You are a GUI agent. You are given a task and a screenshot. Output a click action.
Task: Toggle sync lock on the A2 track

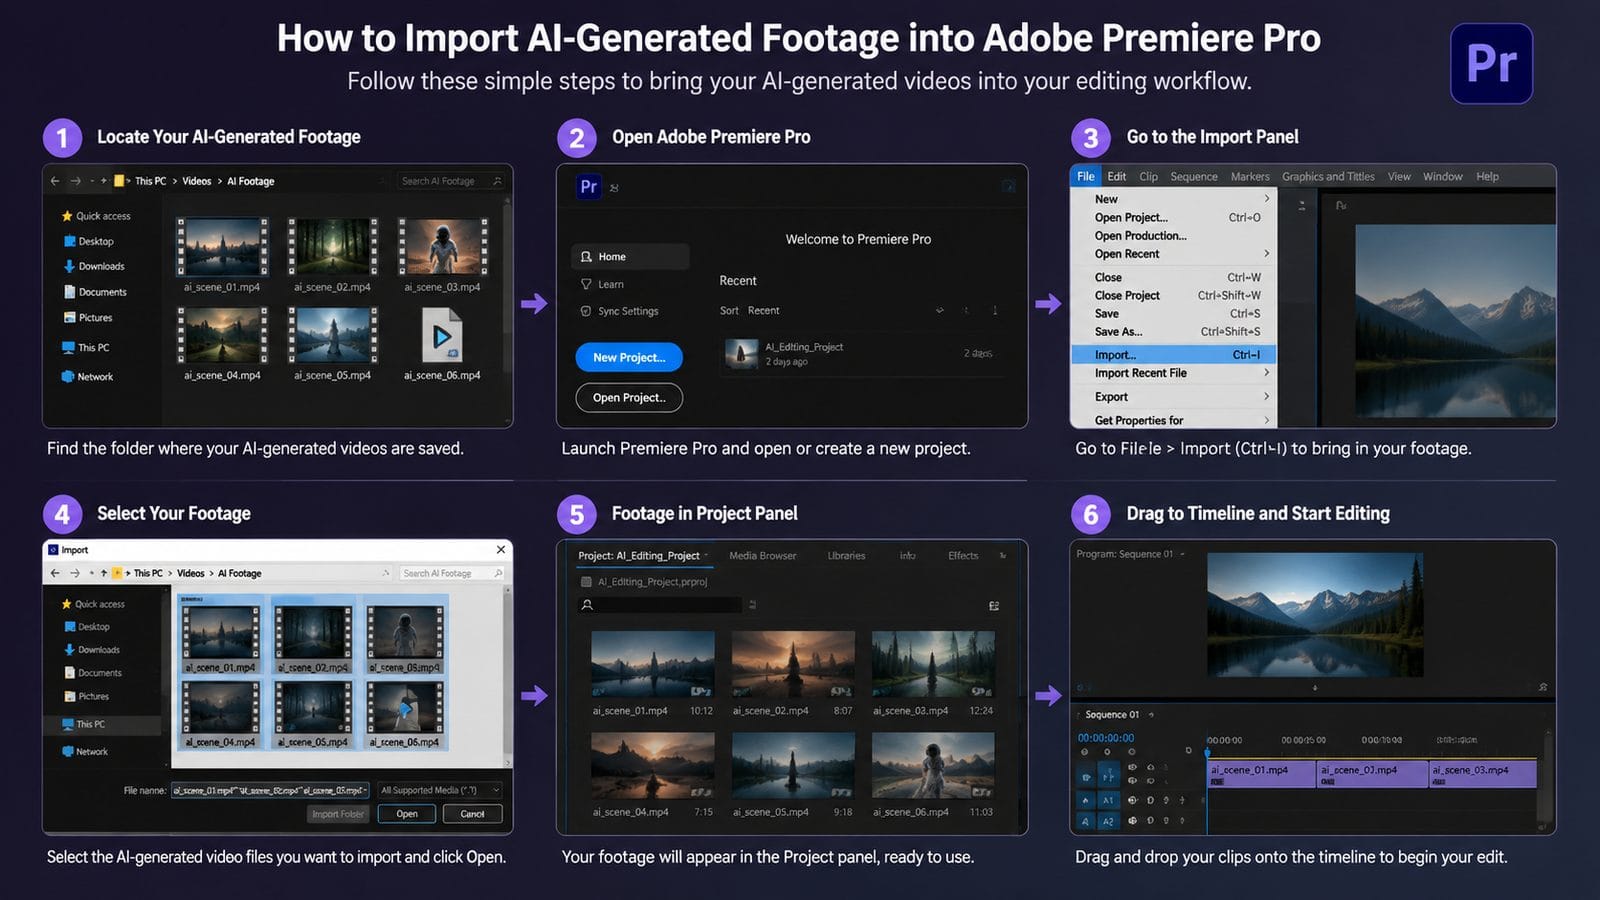point(1150,821)
